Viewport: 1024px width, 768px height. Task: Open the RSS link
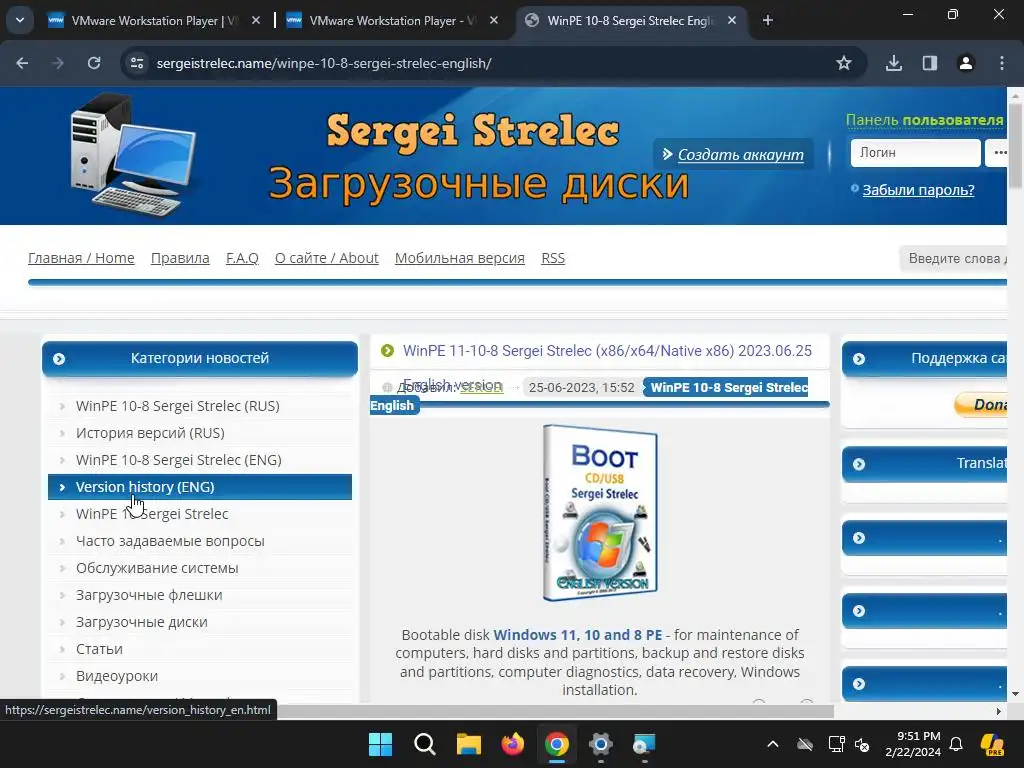click(x=553, y=258)
